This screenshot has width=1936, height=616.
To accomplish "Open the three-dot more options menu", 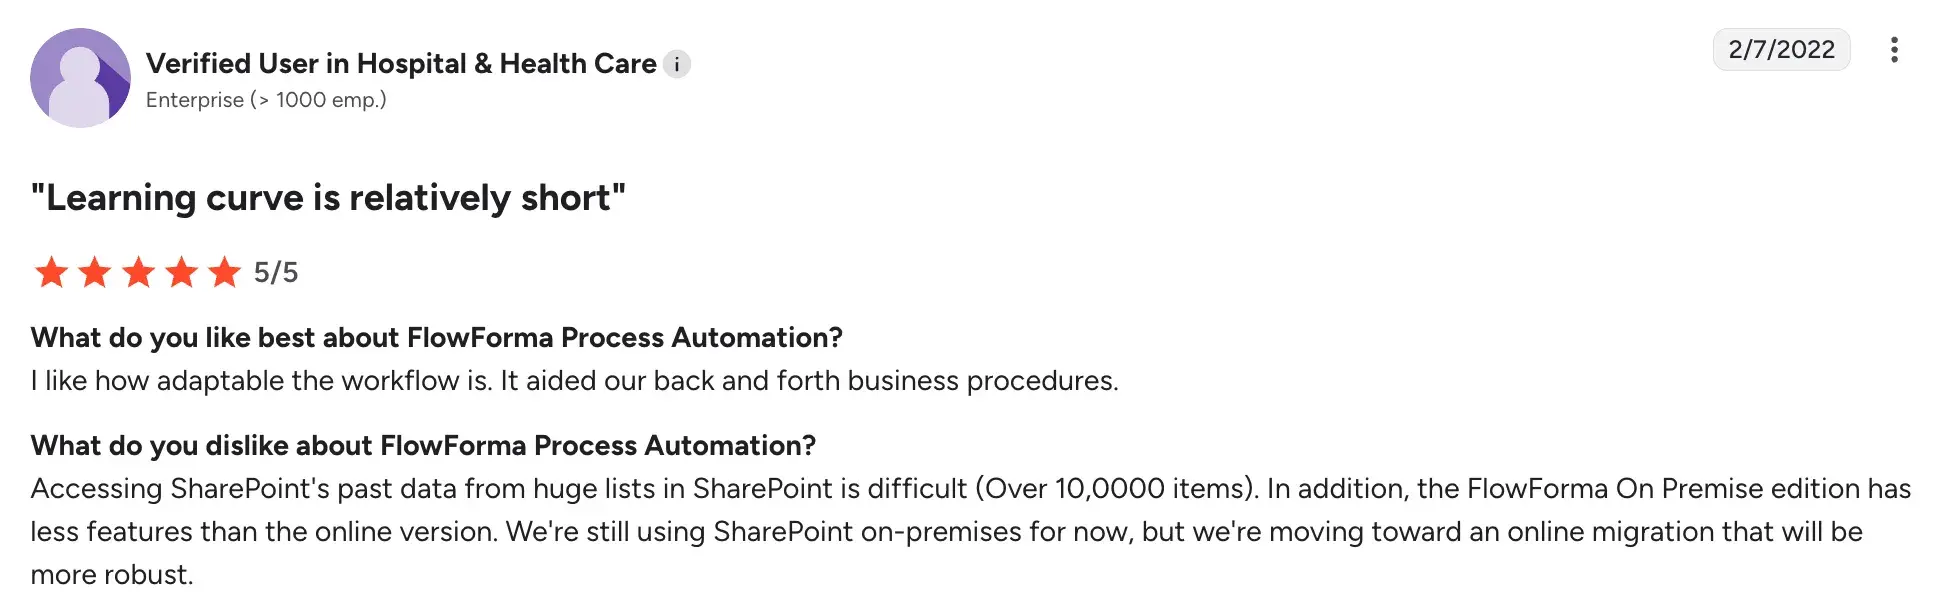I will [1893, 50].
